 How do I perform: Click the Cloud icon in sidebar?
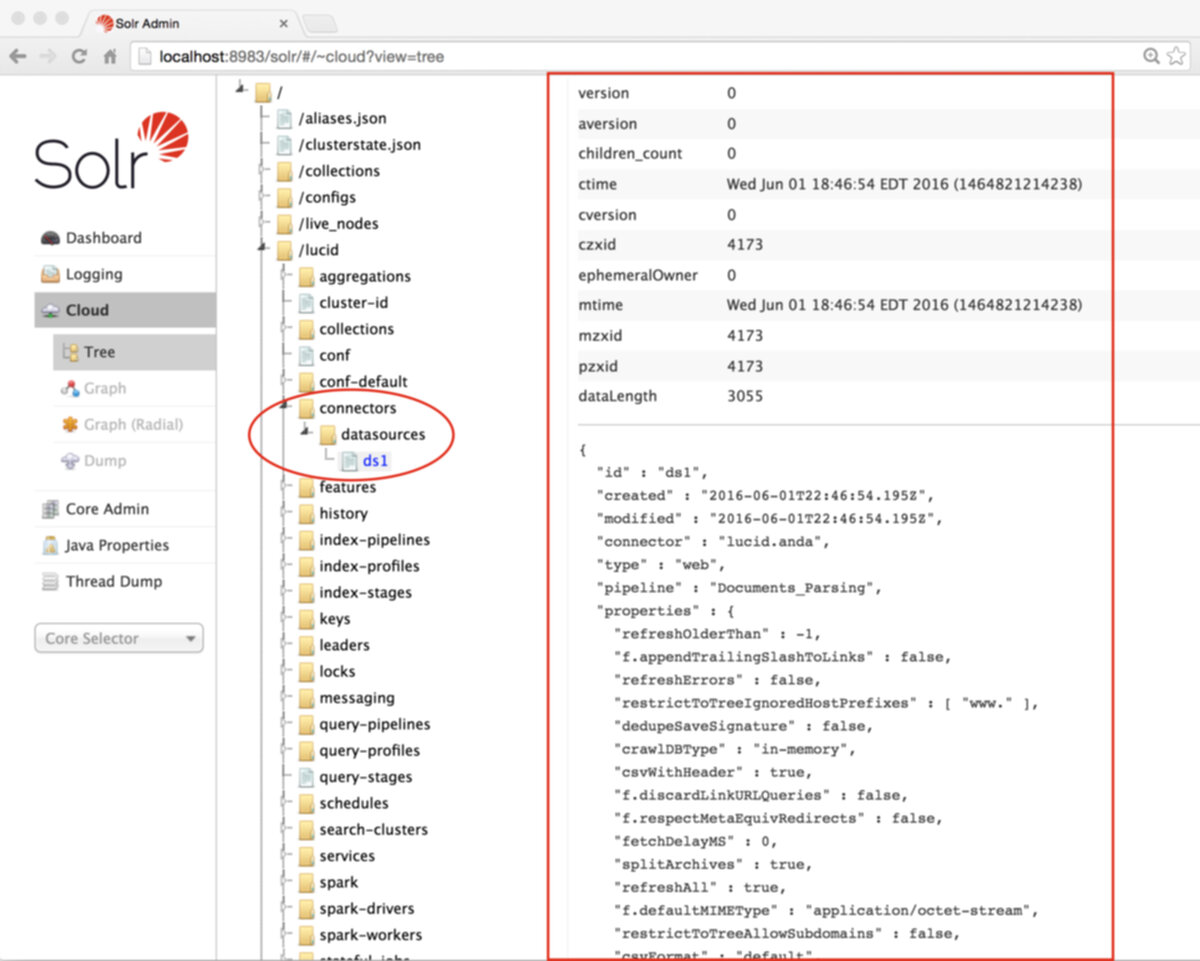50,311
